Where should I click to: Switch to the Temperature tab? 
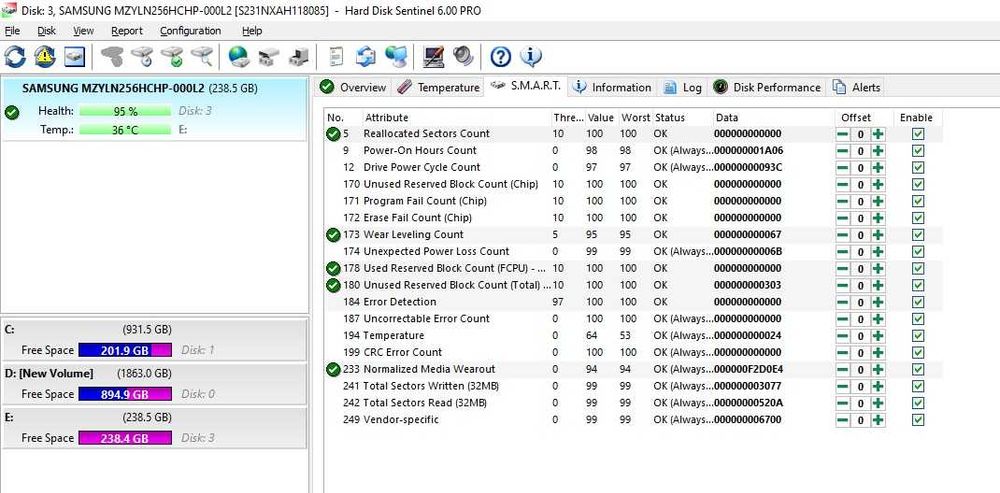(438, 87)
